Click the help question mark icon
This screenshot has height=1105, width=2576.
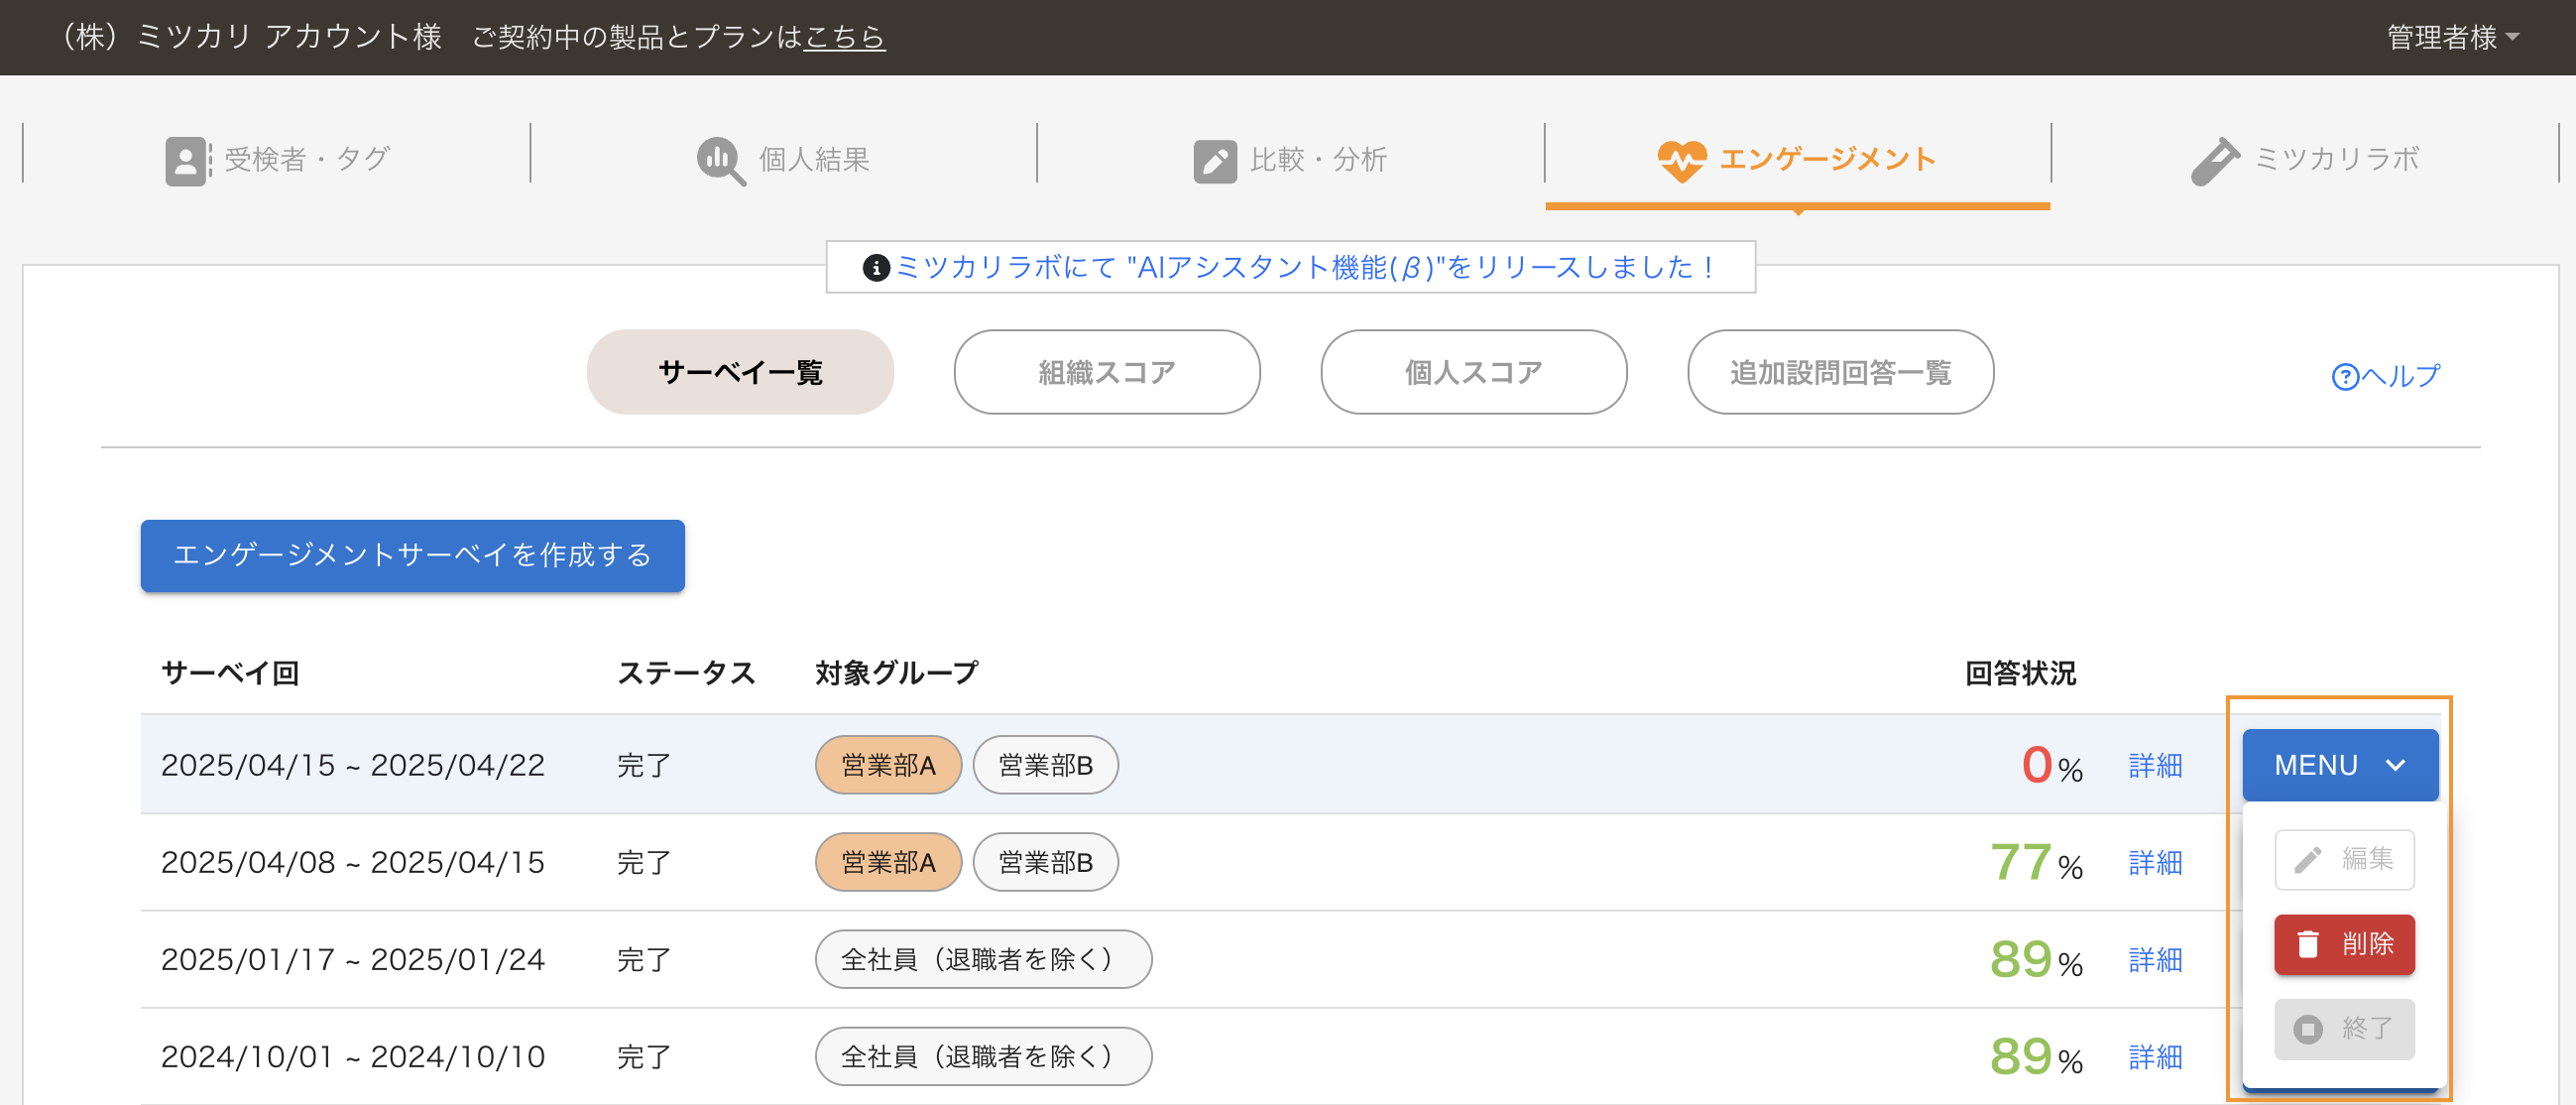tap(2344, 377)
